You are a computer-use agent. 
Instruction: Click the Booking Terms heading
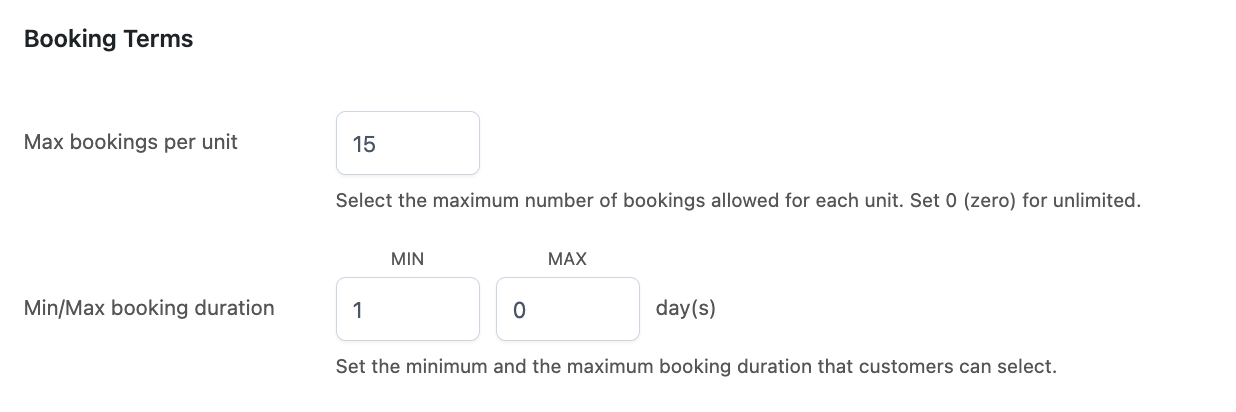click(108, 39)
